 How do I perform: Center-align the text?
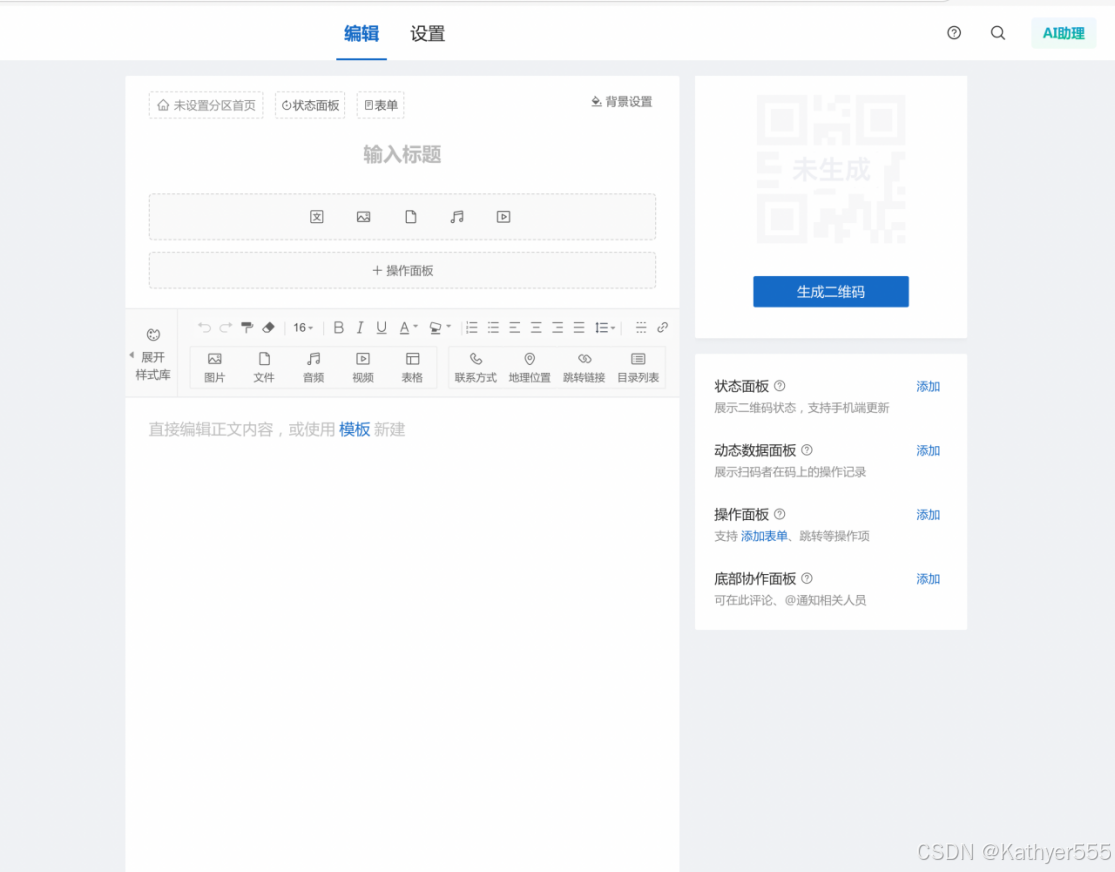[535, 327]
